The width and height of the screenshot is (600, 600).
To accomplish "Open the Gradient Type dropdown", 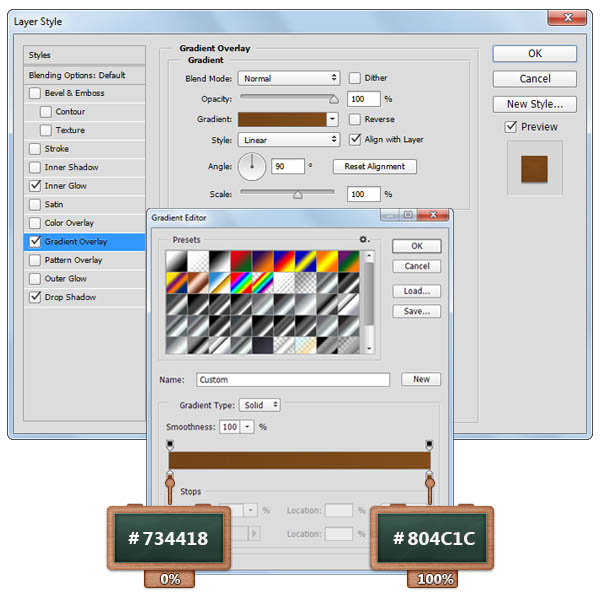I will pos(260,405).
